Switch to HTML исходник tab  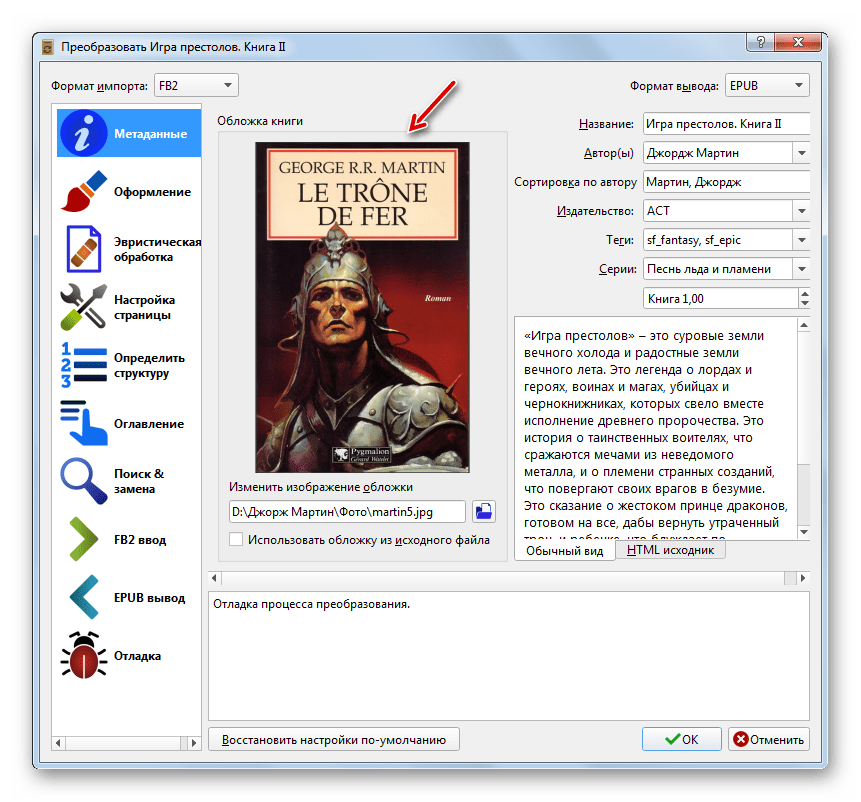pyautogui.click(x=670, y=549)
